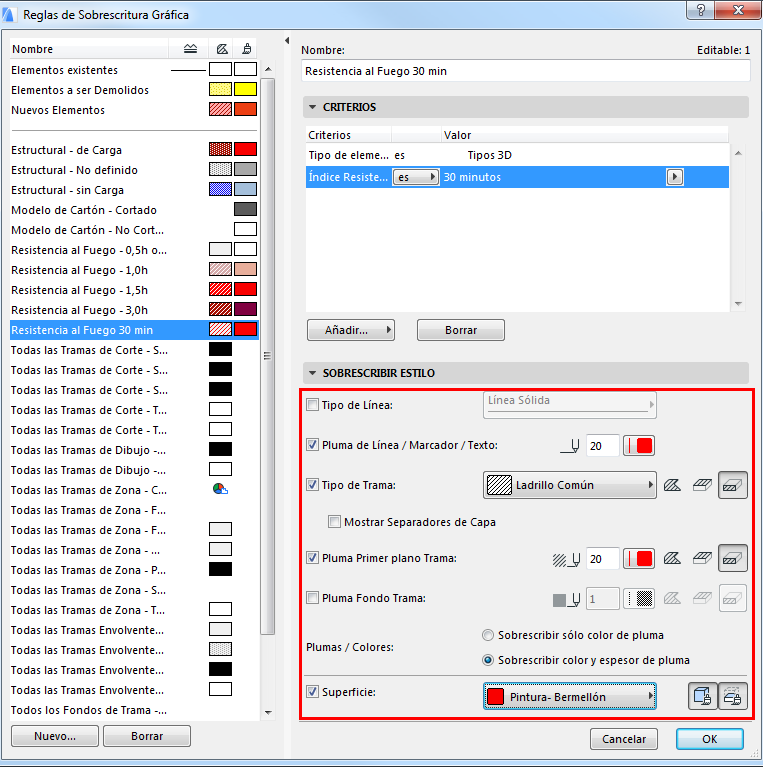
Task: Collapse the CRITERIOS section
Action: point(313,107)
